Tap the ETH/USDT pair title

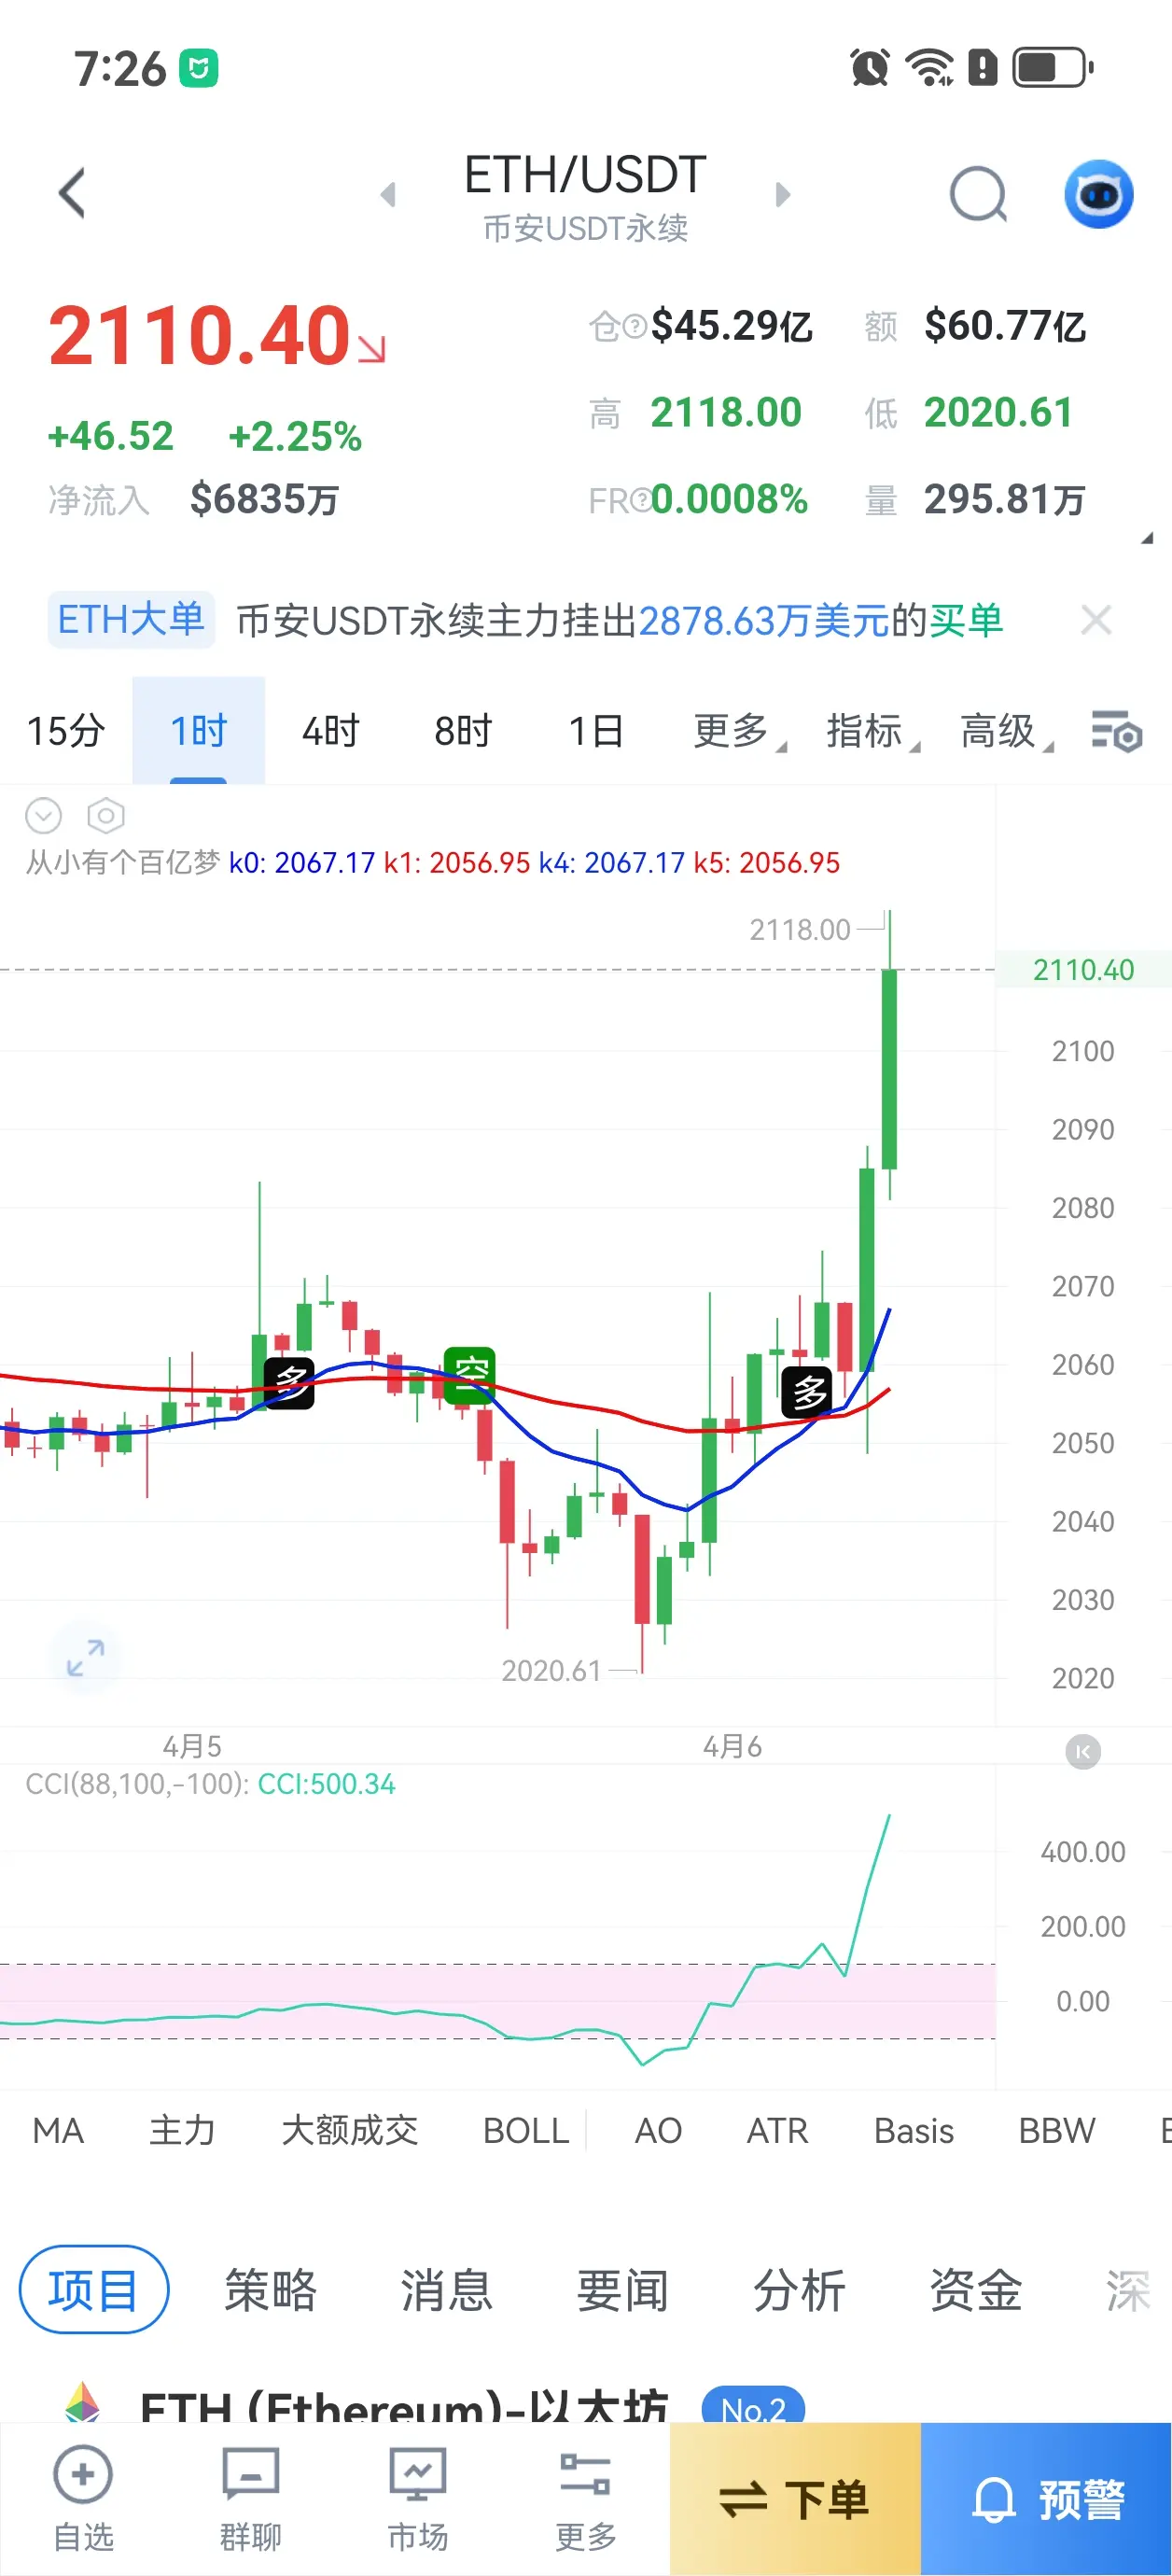click(x=585, y=175)
